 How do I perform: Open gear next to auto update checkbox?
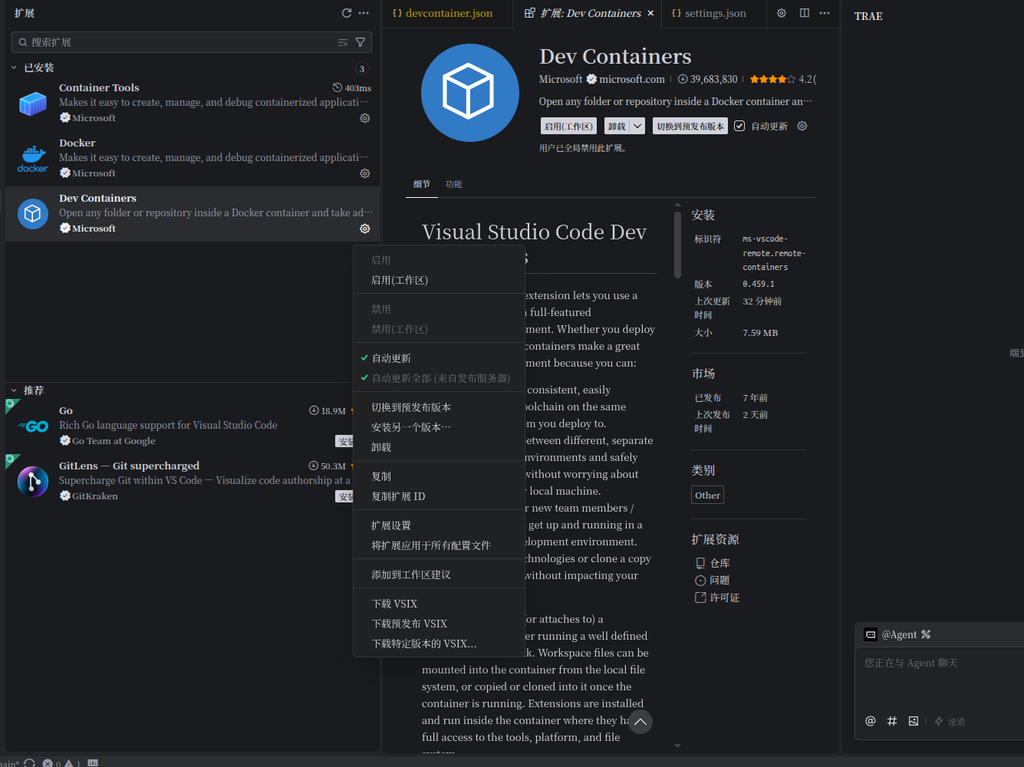coord(802,126)
